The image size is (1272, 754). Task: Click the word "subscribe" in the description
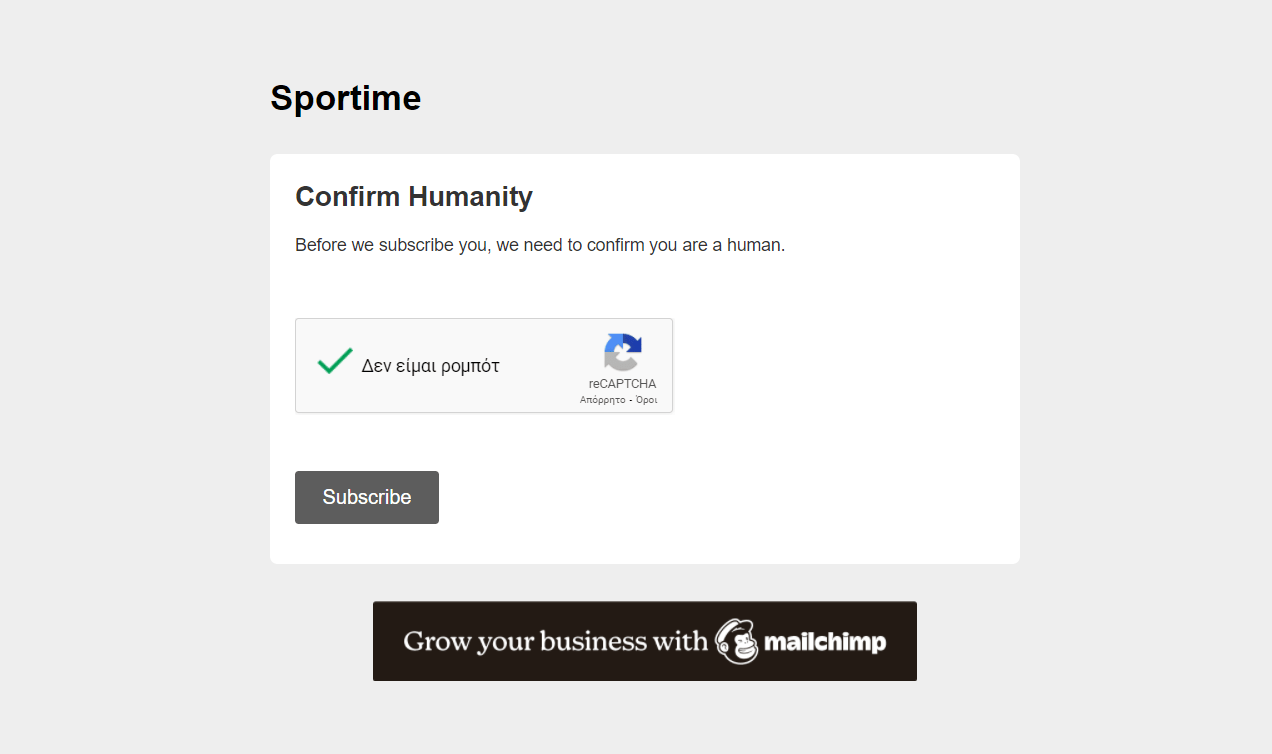pyautogui.click(x=416, y=245)
